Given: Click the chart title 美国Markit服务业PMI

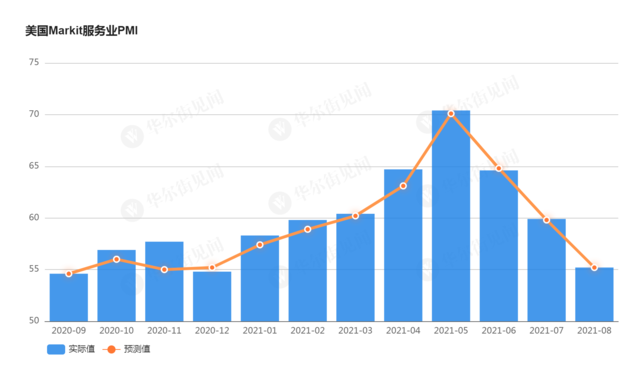Looking at the screenshot, I should [x=82, y=31].
